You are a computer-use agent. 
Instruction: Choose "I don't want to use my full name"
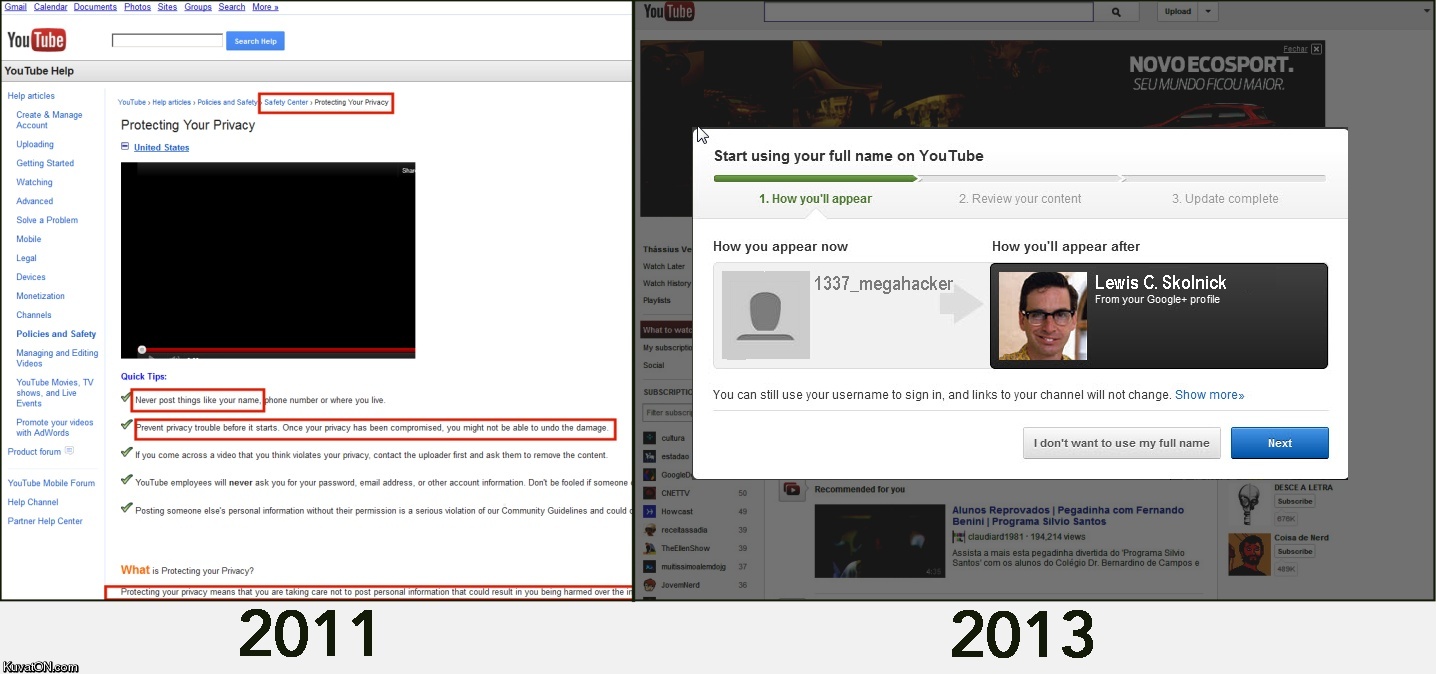pos(1121,443)
